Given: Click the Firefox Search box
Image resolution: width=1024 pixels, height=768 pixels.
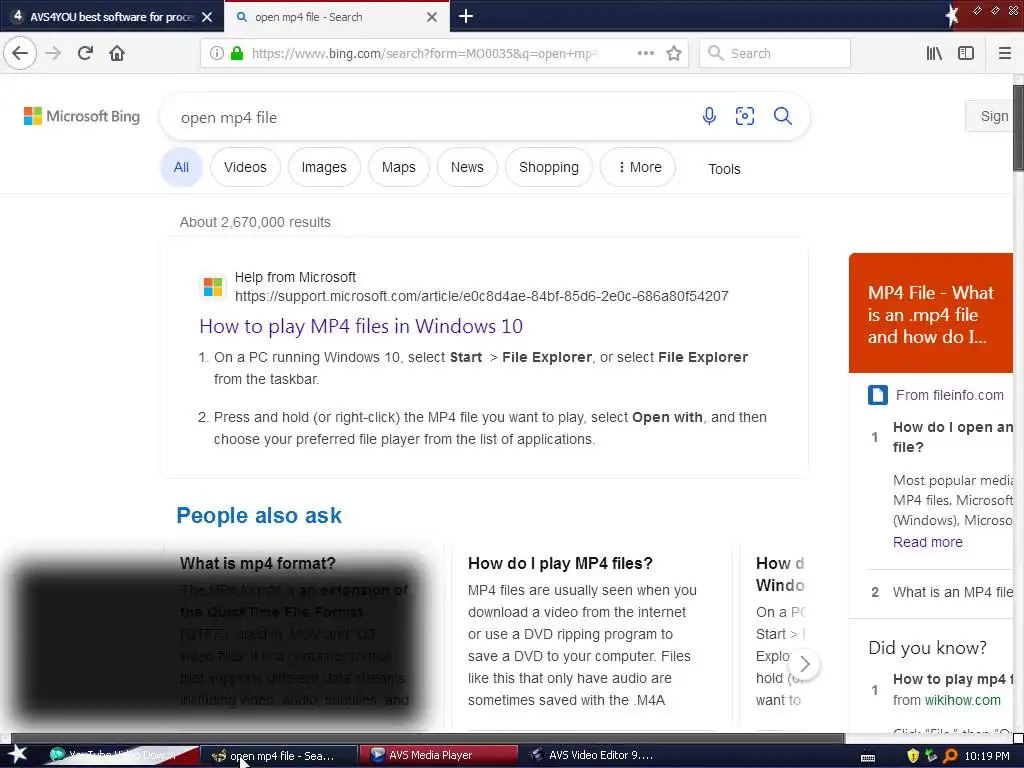Looking at the screenshot, I should (775, 54).
